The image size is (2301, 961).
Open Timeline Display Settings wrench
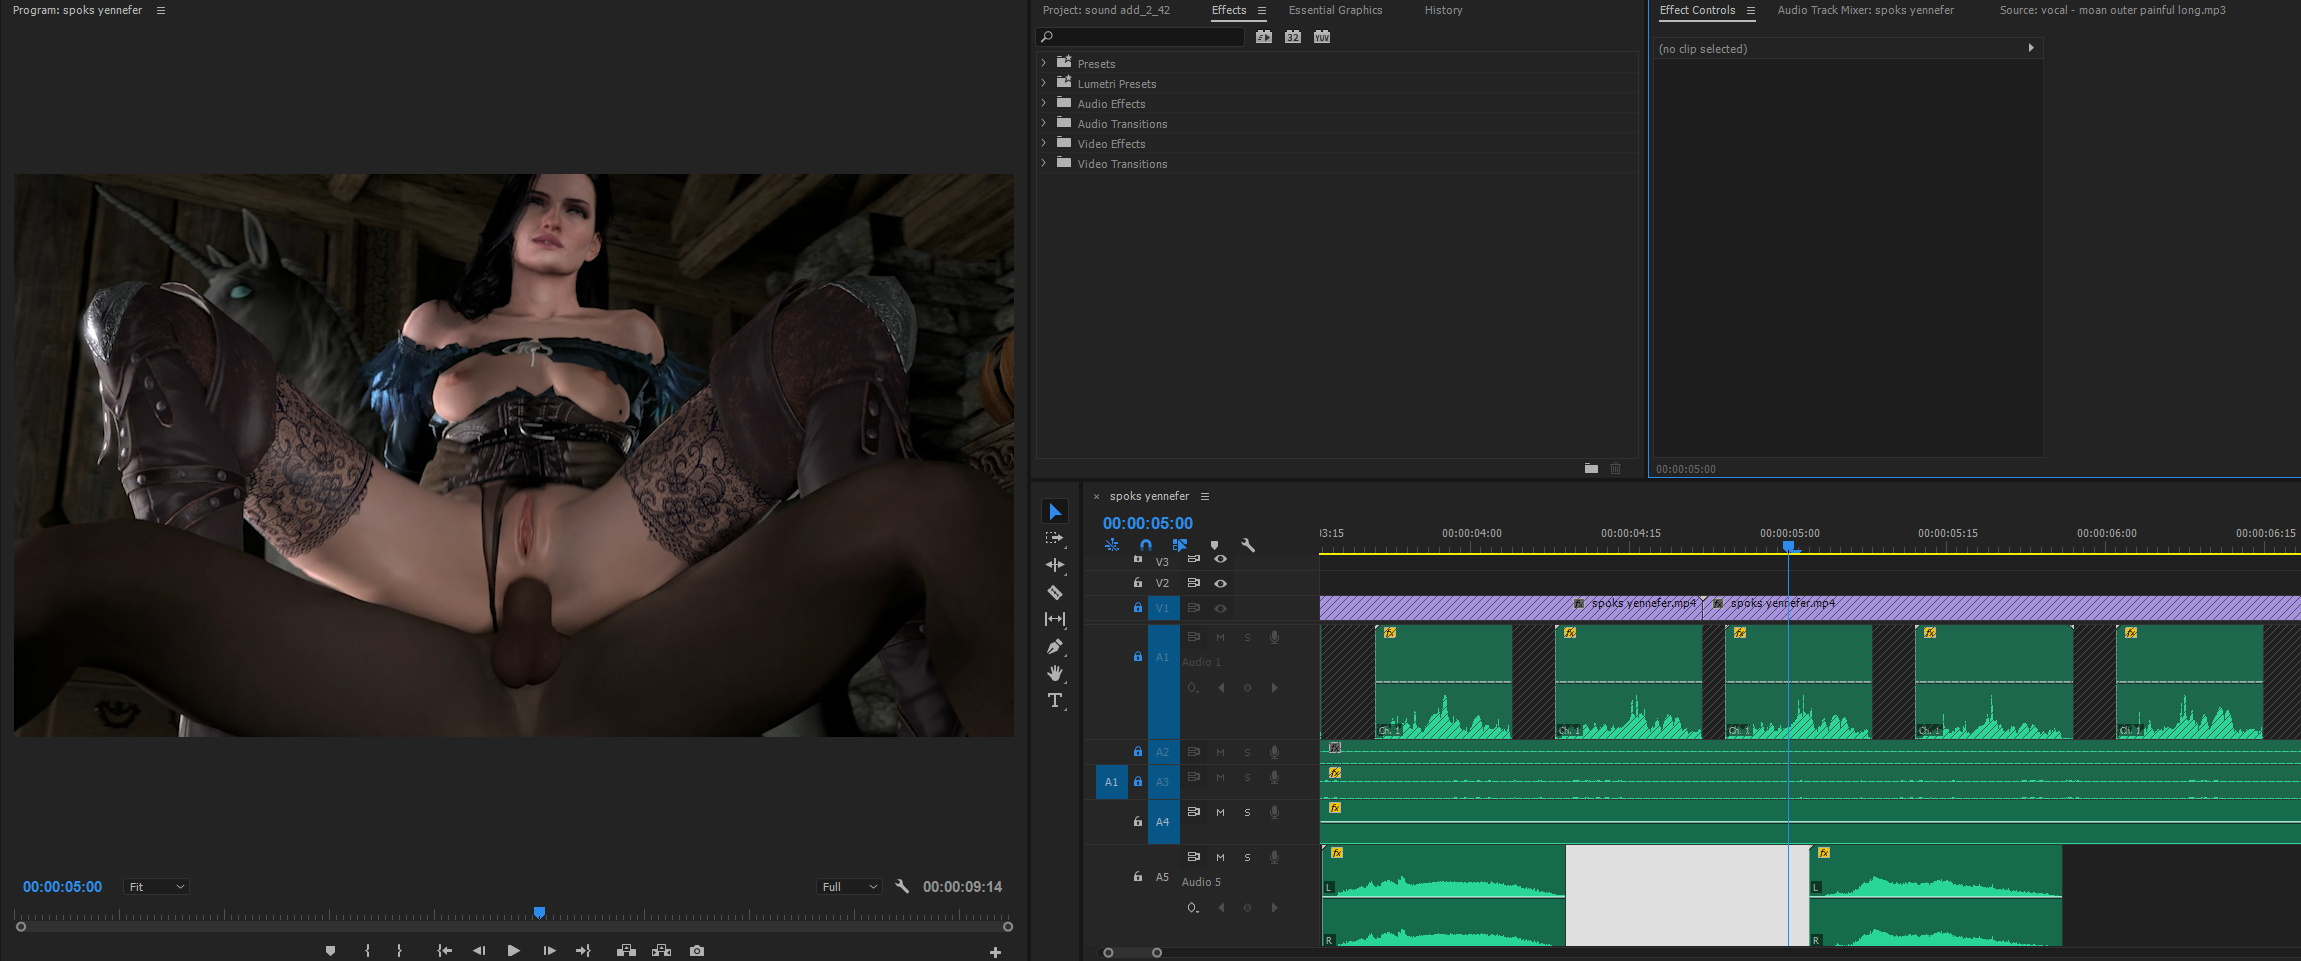coord(1248,545)
